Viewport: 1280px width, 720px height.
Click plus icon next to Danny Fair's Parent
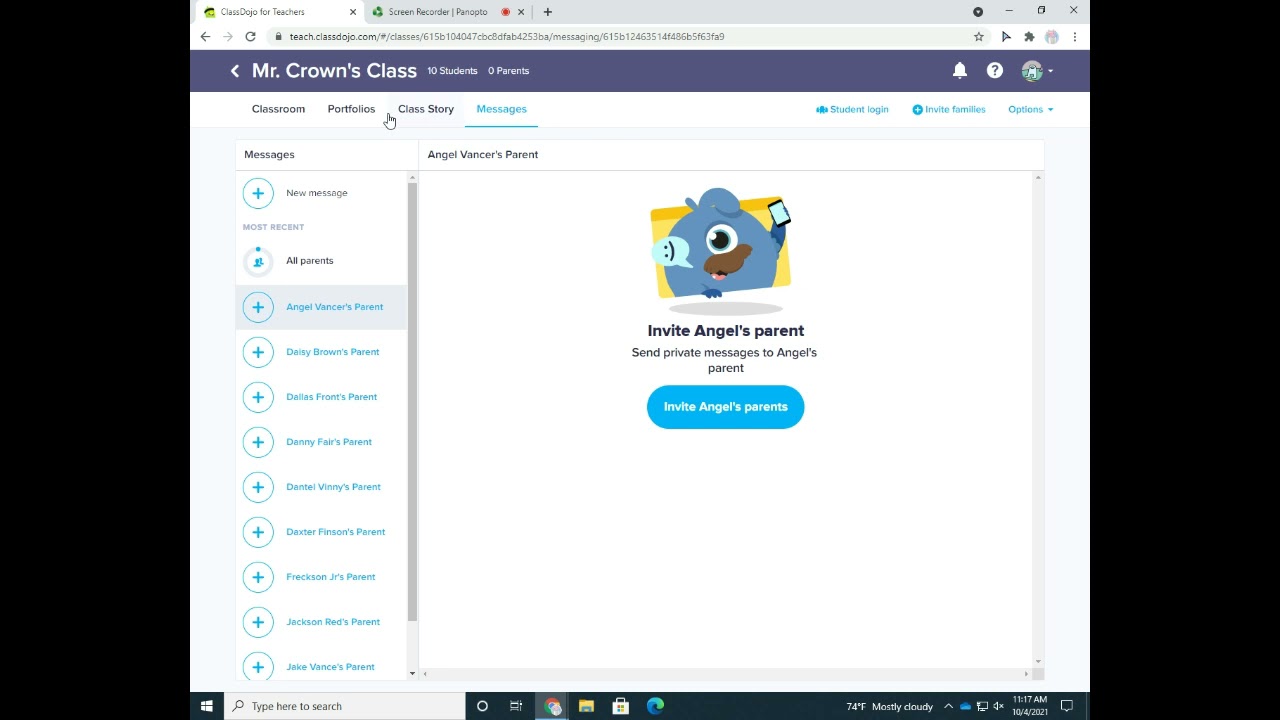pyautogui.click(x=258, y=442)
